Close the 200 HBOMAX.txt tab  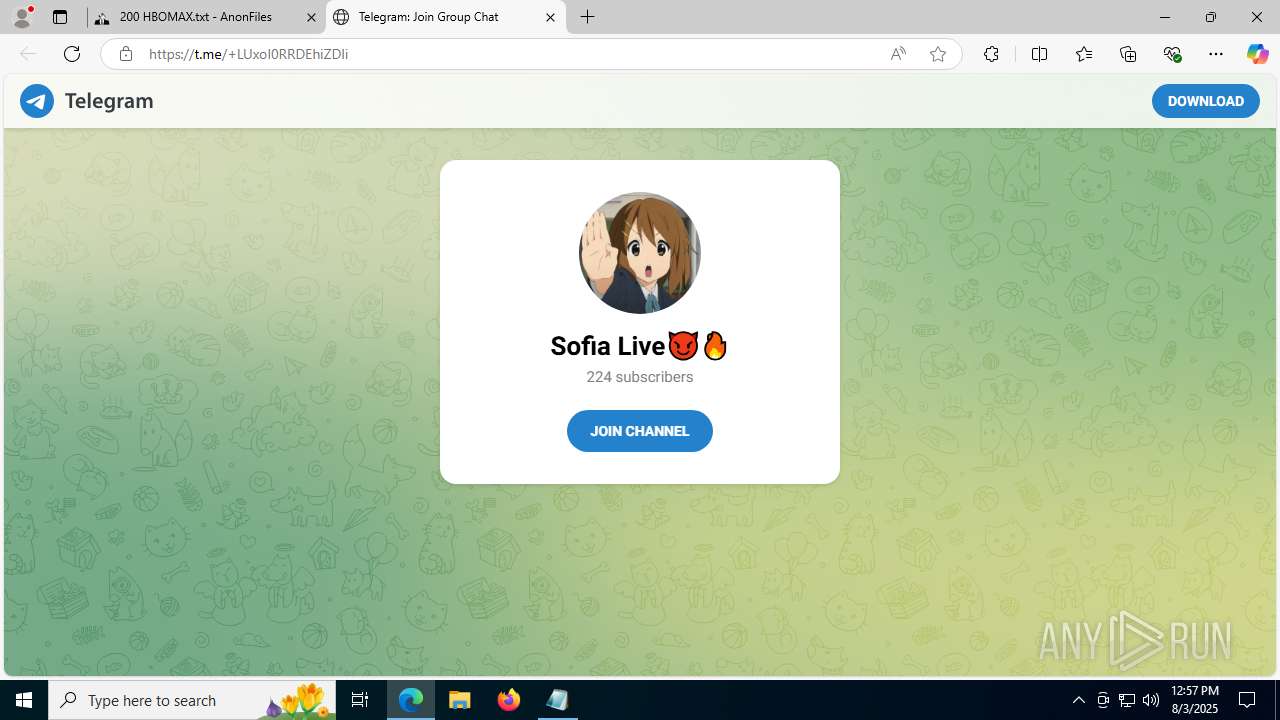[x=311, y=17]
